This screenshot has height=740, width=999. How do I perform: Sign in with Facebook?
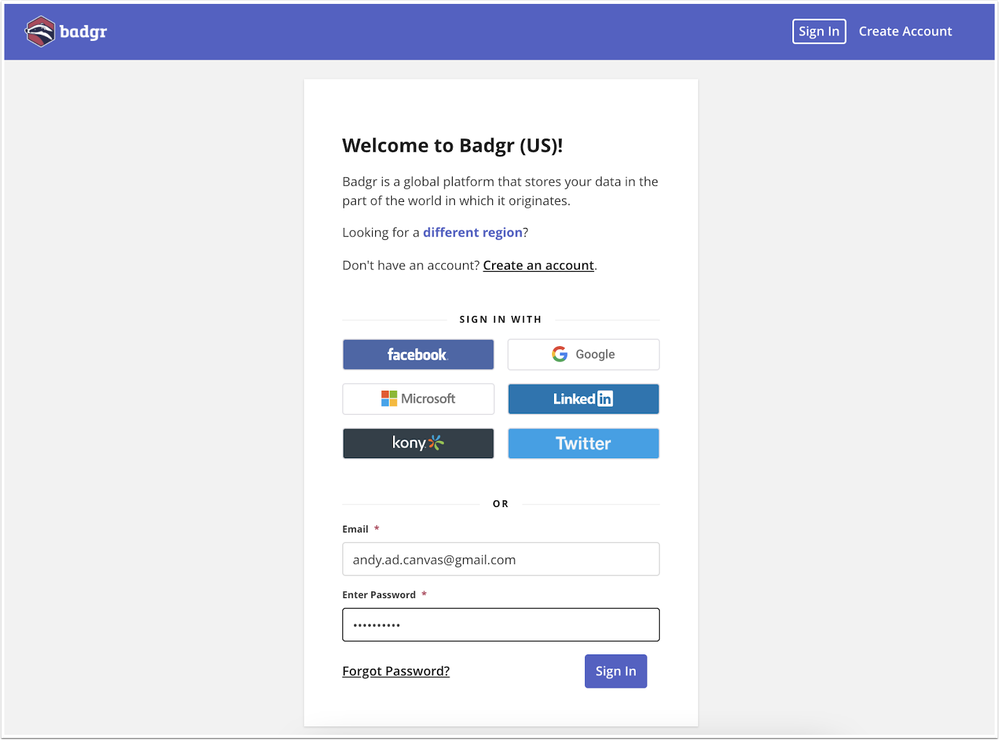click(x=418, y=354)
